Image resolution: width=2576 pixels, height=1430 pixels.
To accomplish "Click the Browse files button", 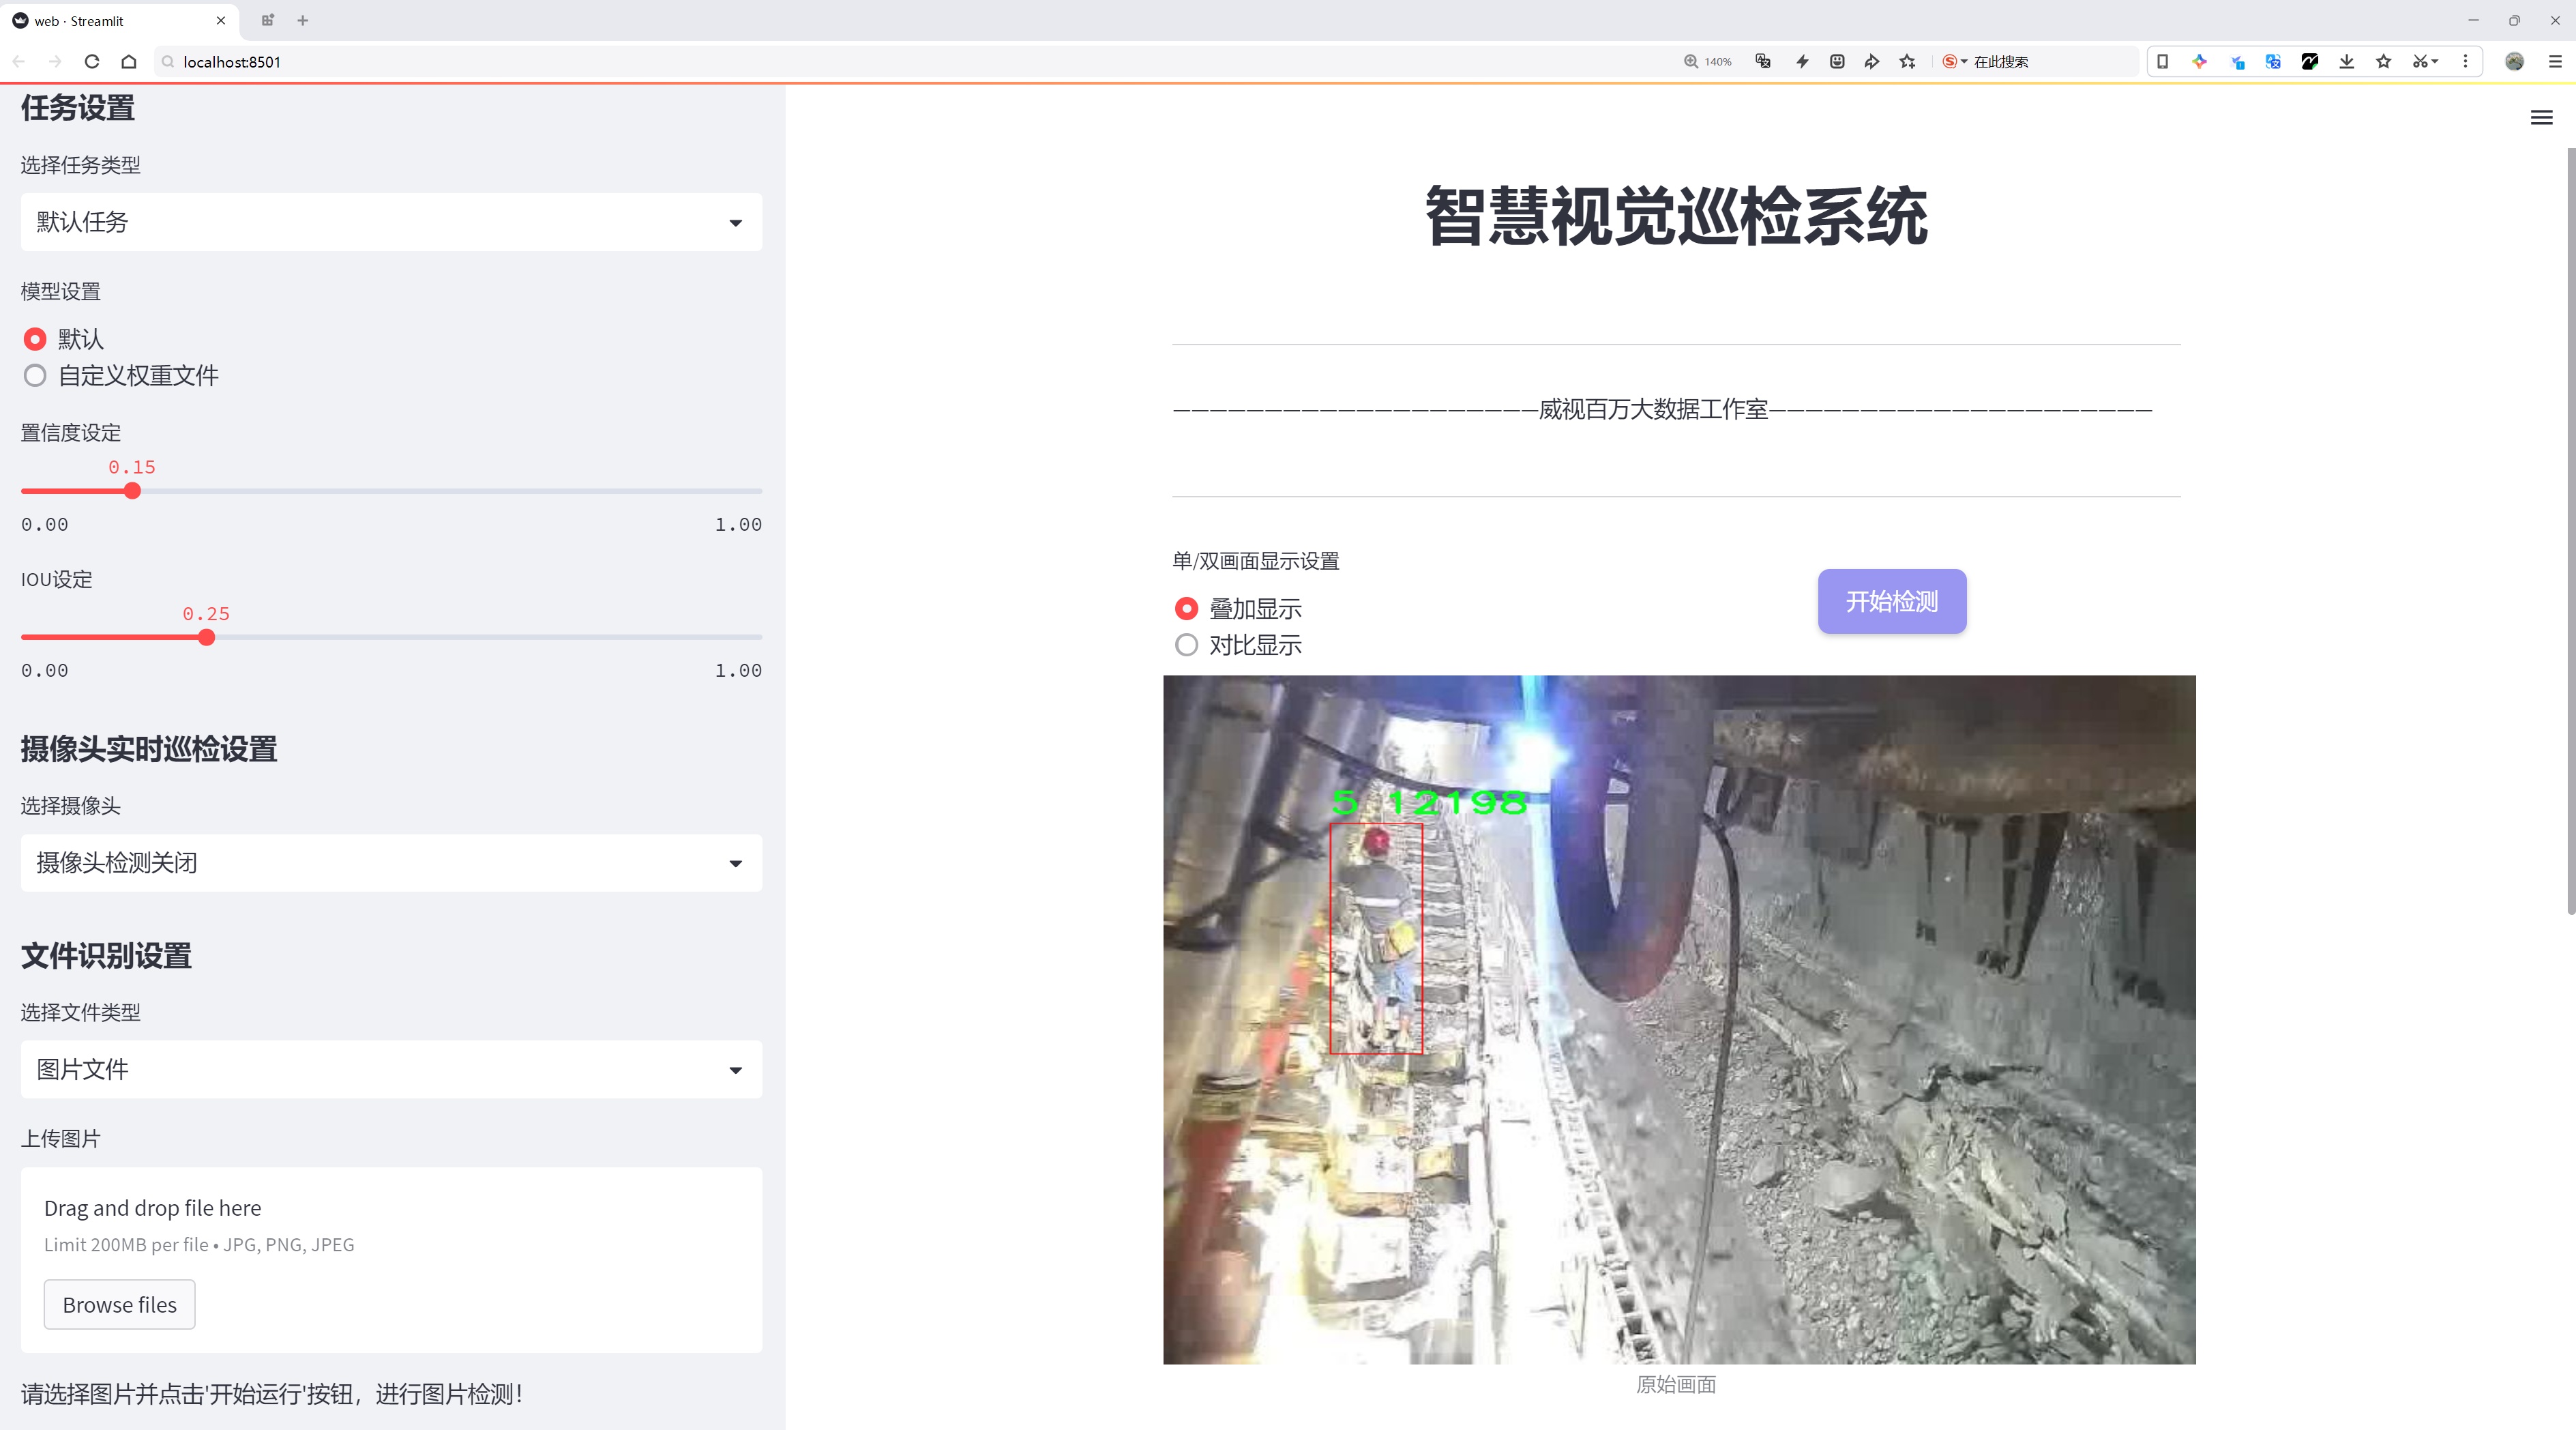I will pos(119,1304).
